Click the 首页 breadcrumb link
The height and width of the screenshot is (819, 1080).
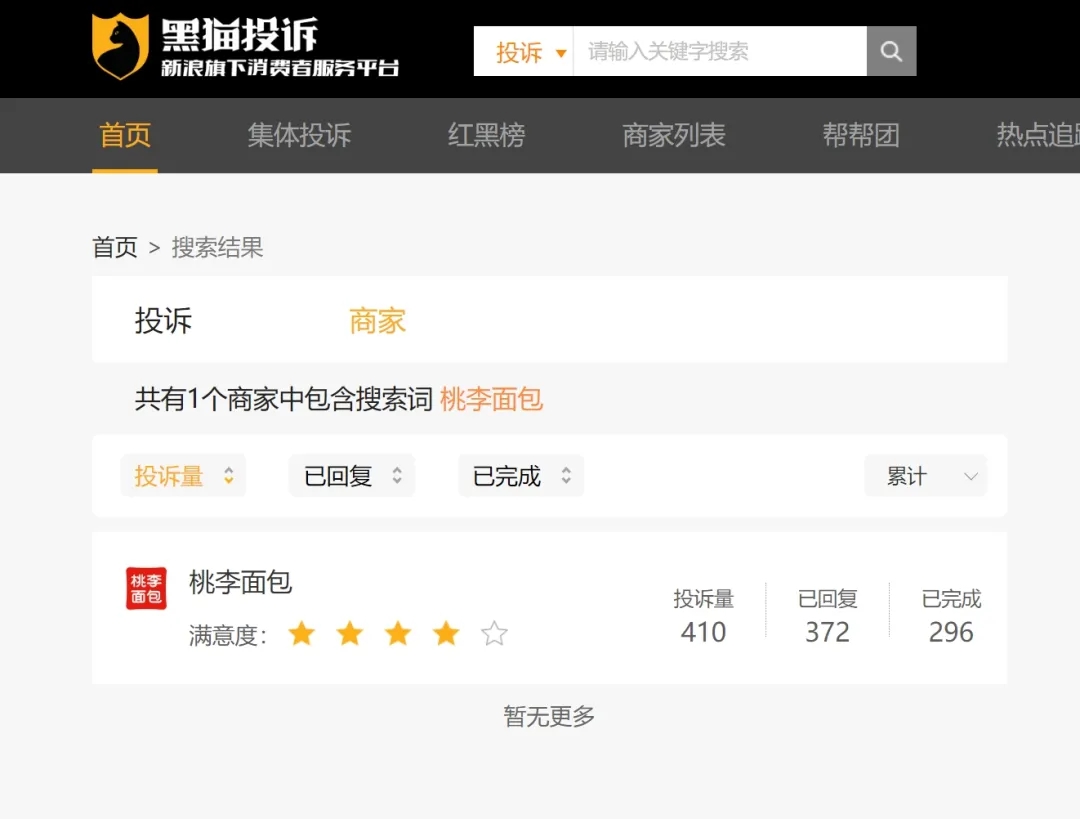(x=115, y=247)
